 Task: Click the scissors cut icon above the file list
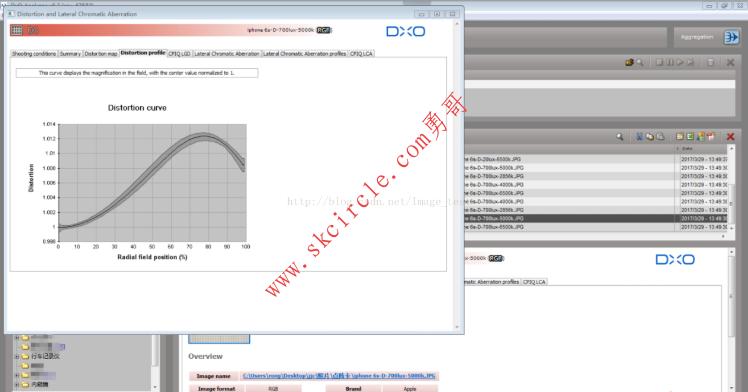coord(639,137)
